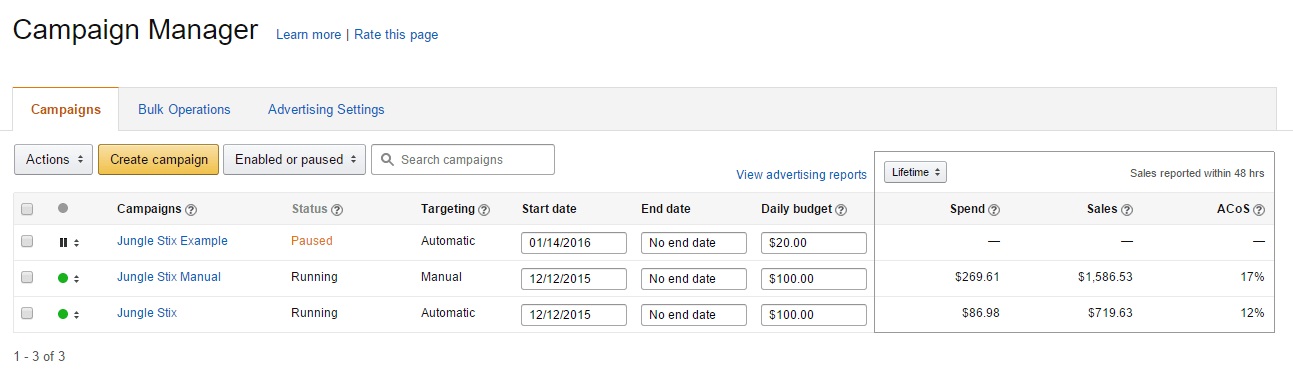Click the $86.98 spend value
The width and height of the screenshot is (1293, 370).
(980, 313)
